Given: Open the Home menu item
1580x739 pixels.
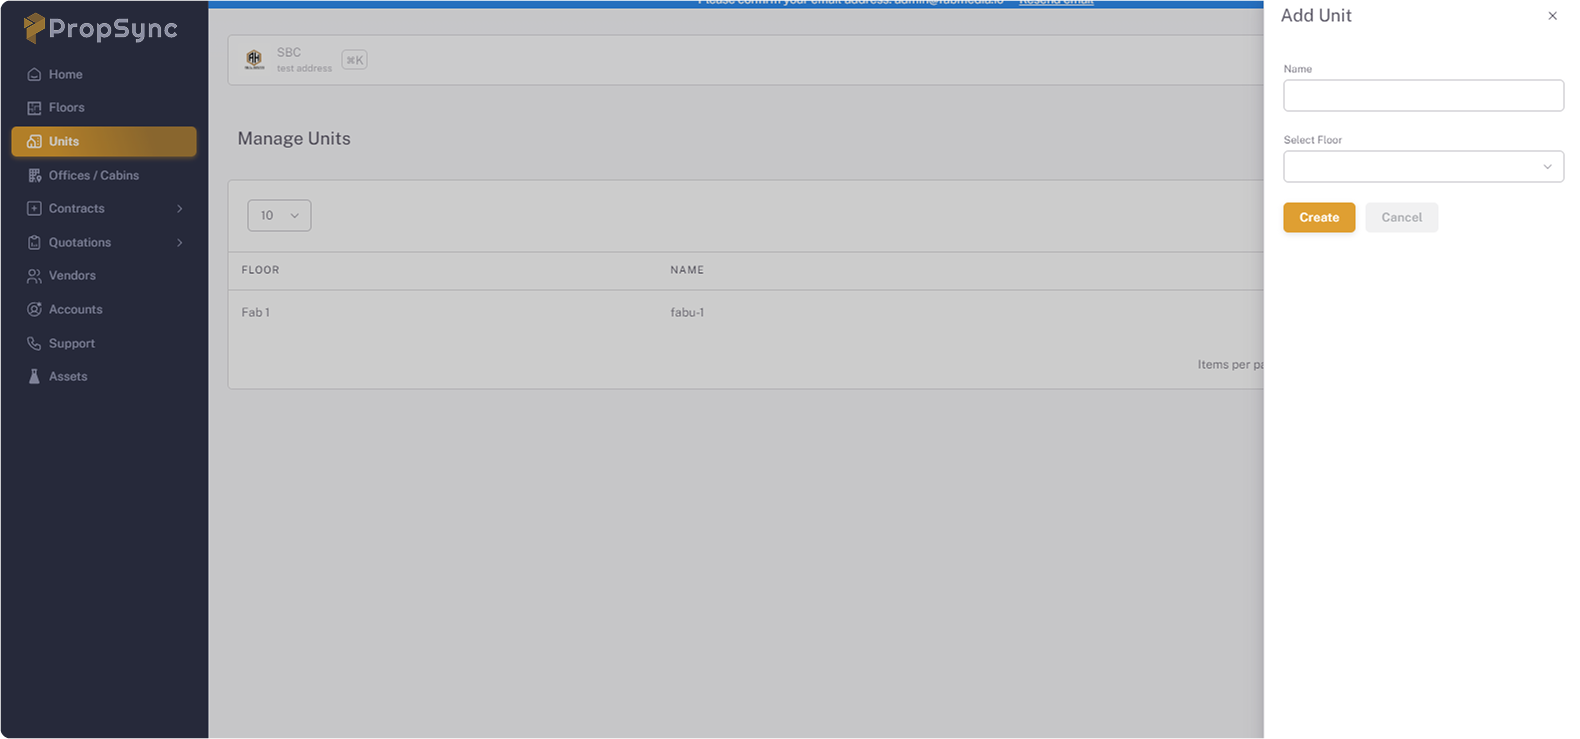Looking at the screenshot, I should [104, 74].
